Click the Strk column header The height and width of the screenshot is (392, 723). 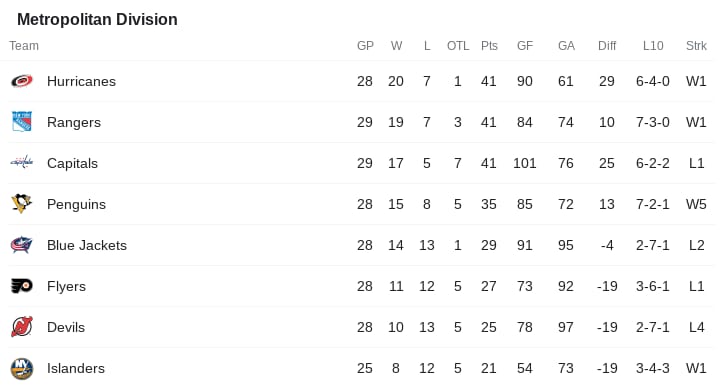[696, 46]
